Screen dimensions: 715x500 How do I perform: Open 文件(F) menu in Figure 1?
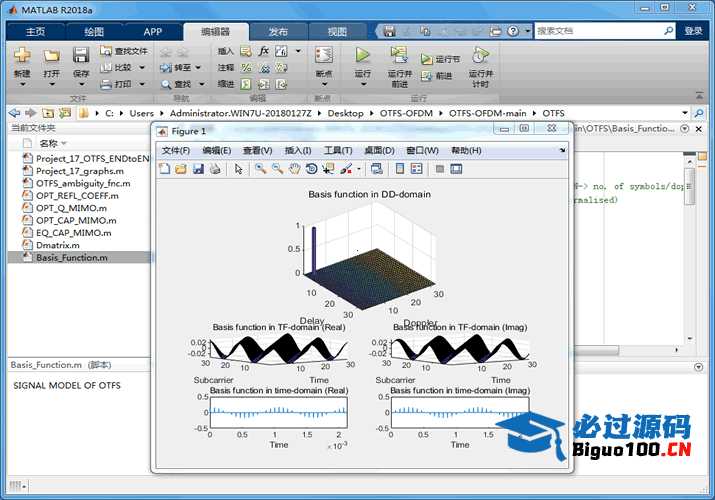pyautogui.click(x=176, y=151)
